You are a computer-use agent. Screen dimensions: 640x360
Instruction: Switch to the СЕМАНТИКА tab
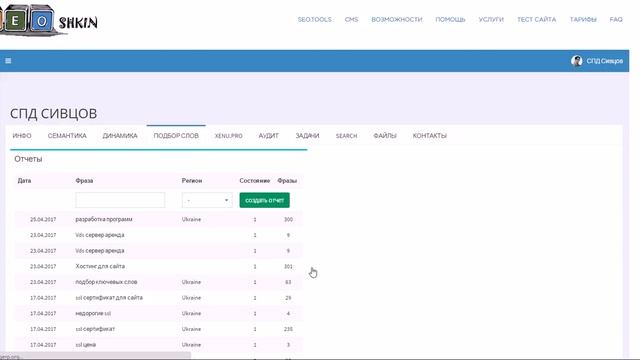pos(67,136)
